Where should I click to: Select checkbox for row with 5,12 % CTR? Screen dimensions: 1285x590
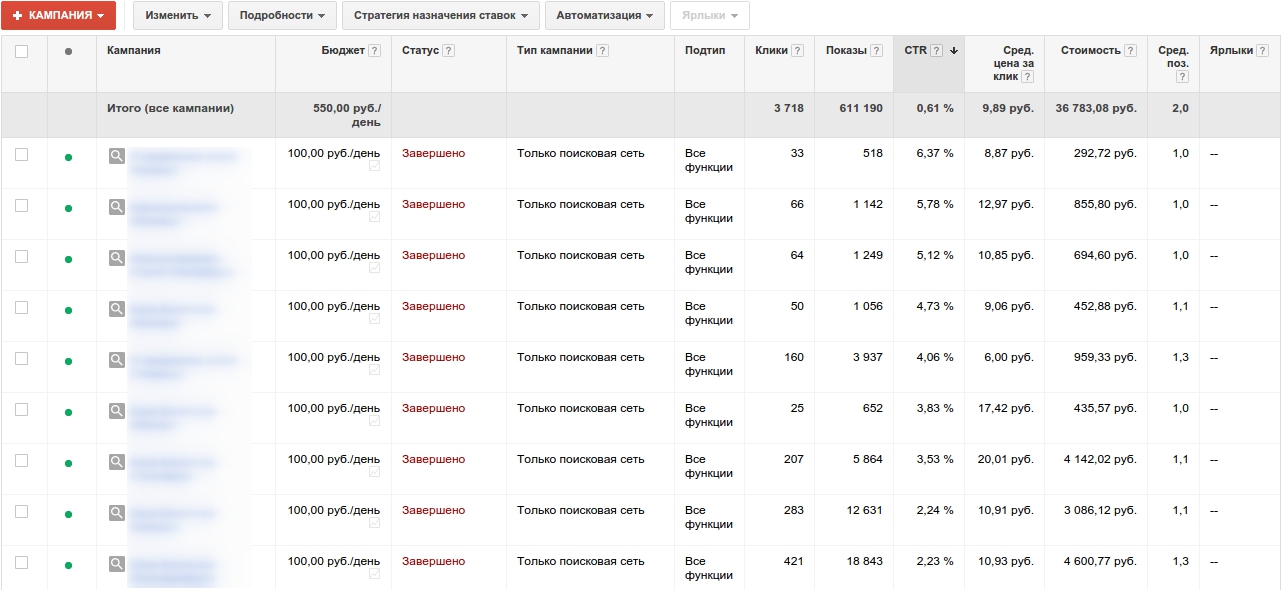click(22, 256)
